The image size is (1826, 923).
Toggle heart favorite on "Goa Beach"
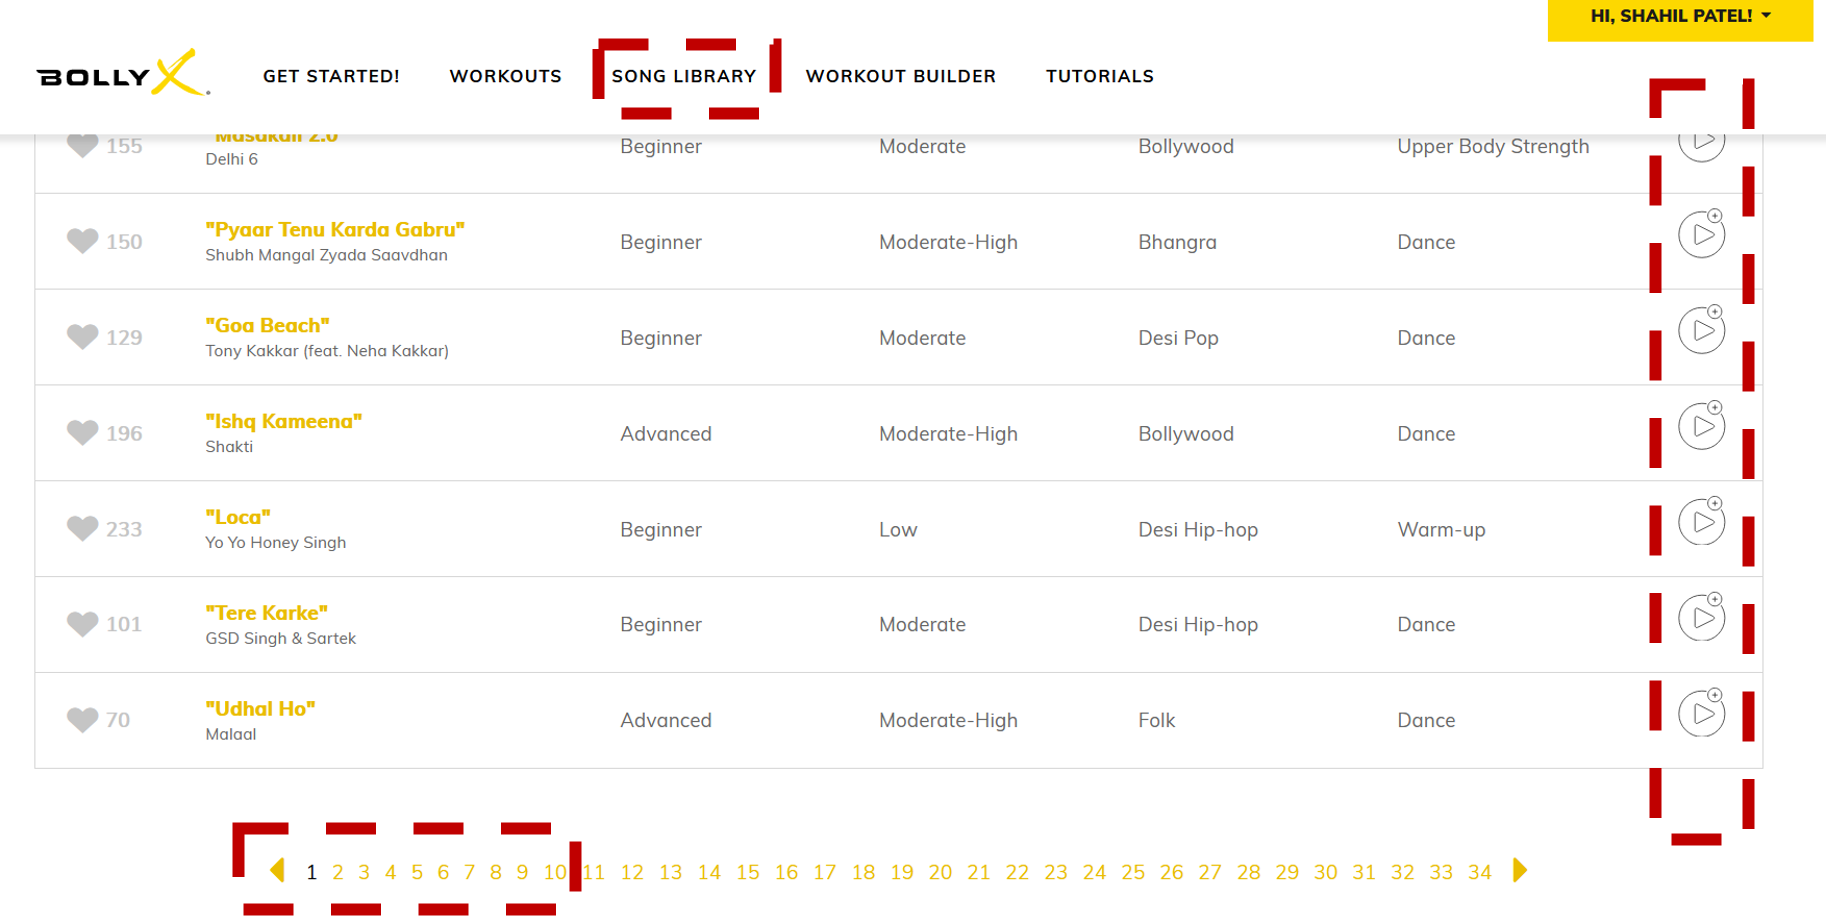click(x=82, y=337)
